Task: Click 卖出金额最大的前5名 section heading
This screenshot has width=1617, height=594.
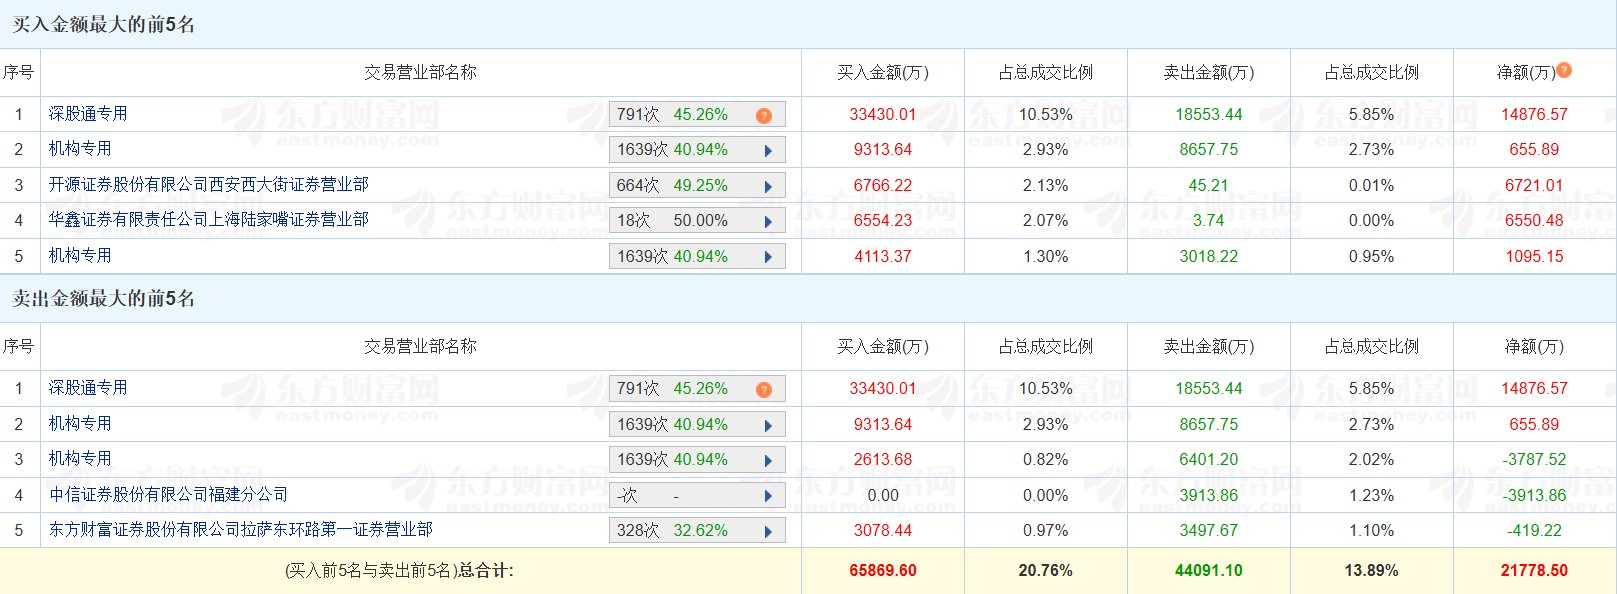Action: [103, 299]
